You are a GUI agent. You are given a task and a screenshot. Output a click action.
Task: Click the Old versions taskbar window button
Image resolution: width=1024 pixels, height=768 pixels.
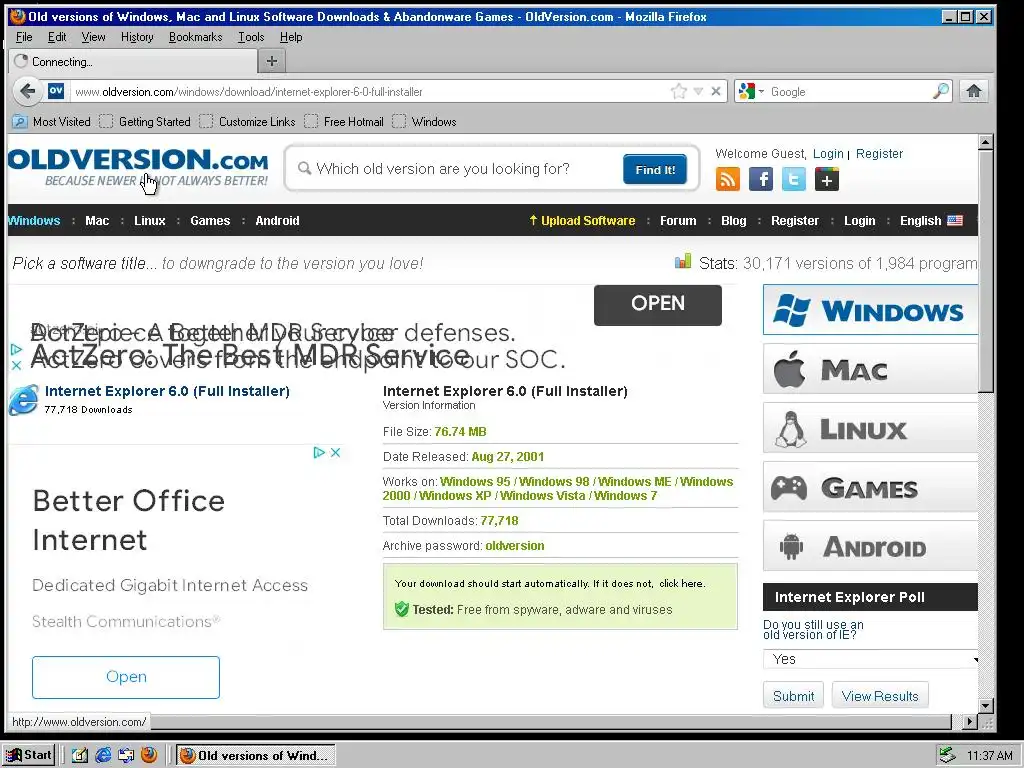255,755
